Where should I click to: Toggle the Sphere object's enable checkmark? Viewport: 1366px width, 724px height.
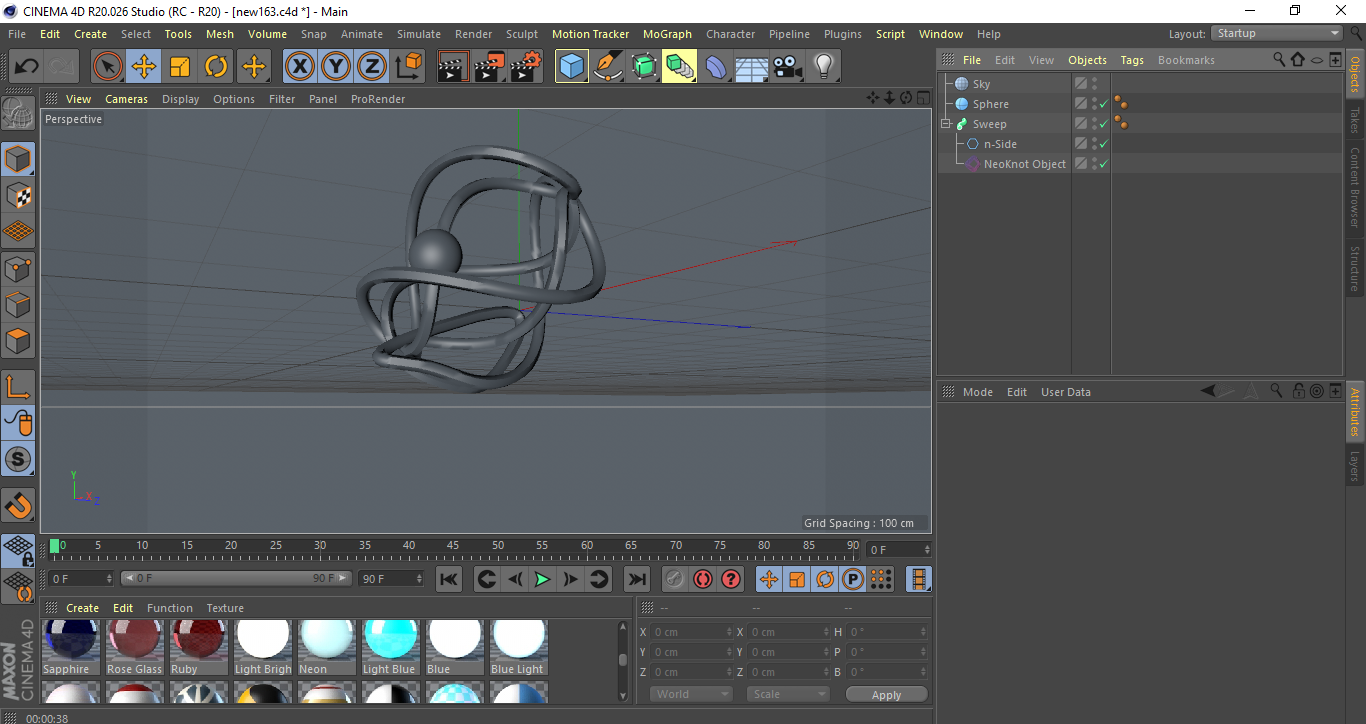point(1103,104)
